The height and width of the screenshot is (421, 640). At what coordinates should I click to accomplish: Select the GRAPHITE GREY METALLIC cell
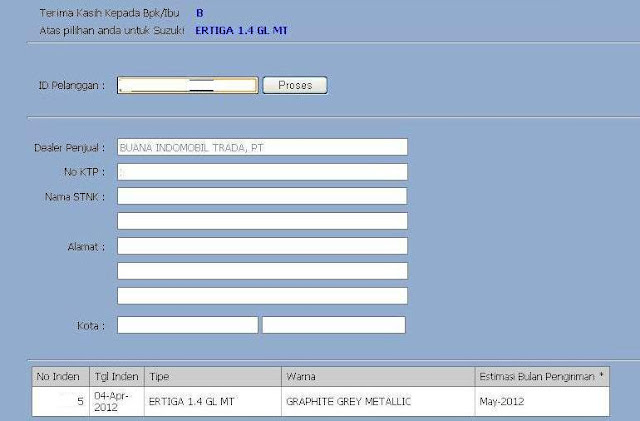pyautogui.click(x=378, y=401)
